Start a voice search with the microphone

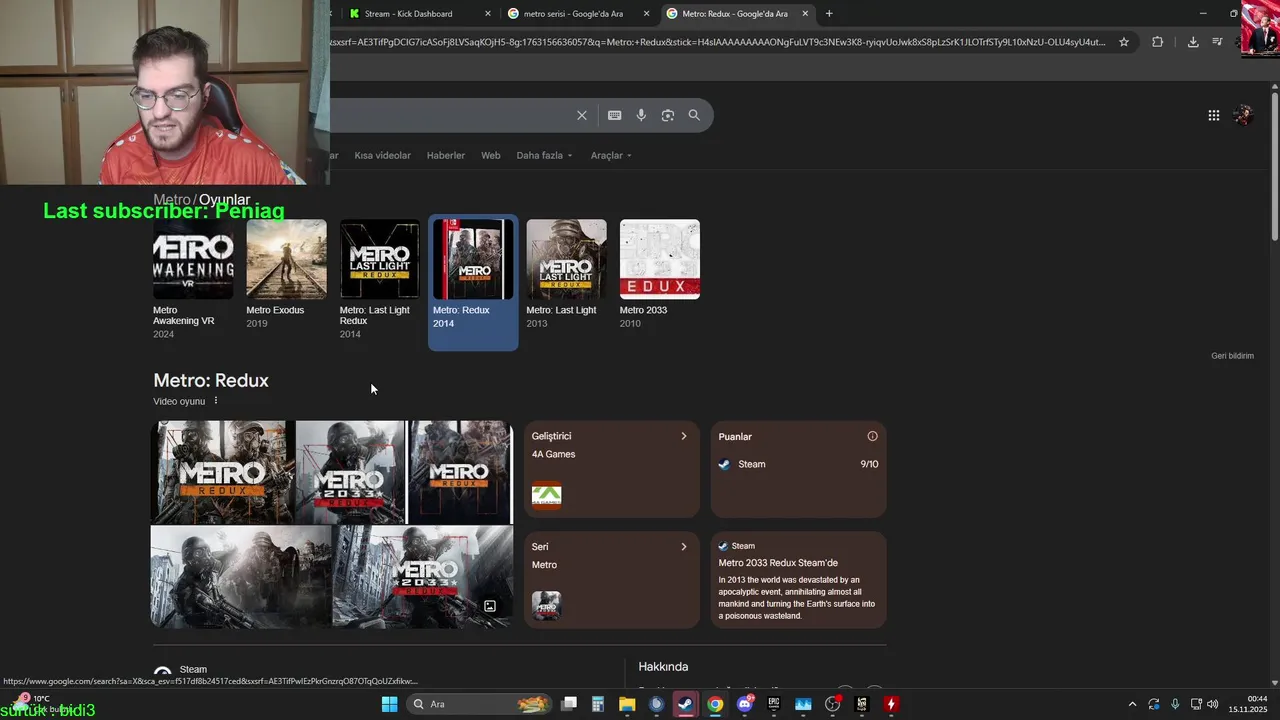pos(641,115)
